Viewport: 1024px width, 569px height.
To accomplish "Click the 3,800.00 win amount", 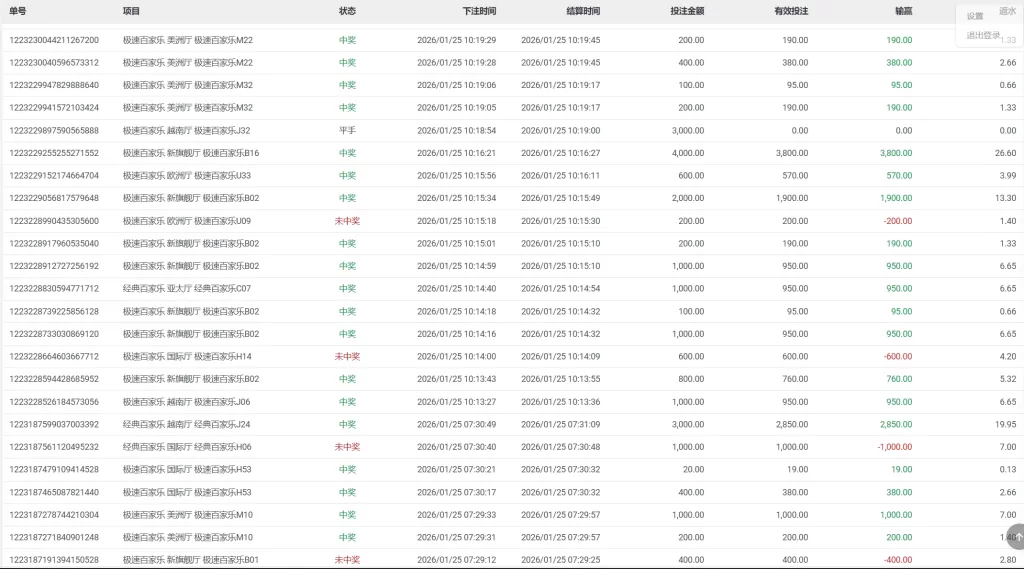I will point(895,153).
